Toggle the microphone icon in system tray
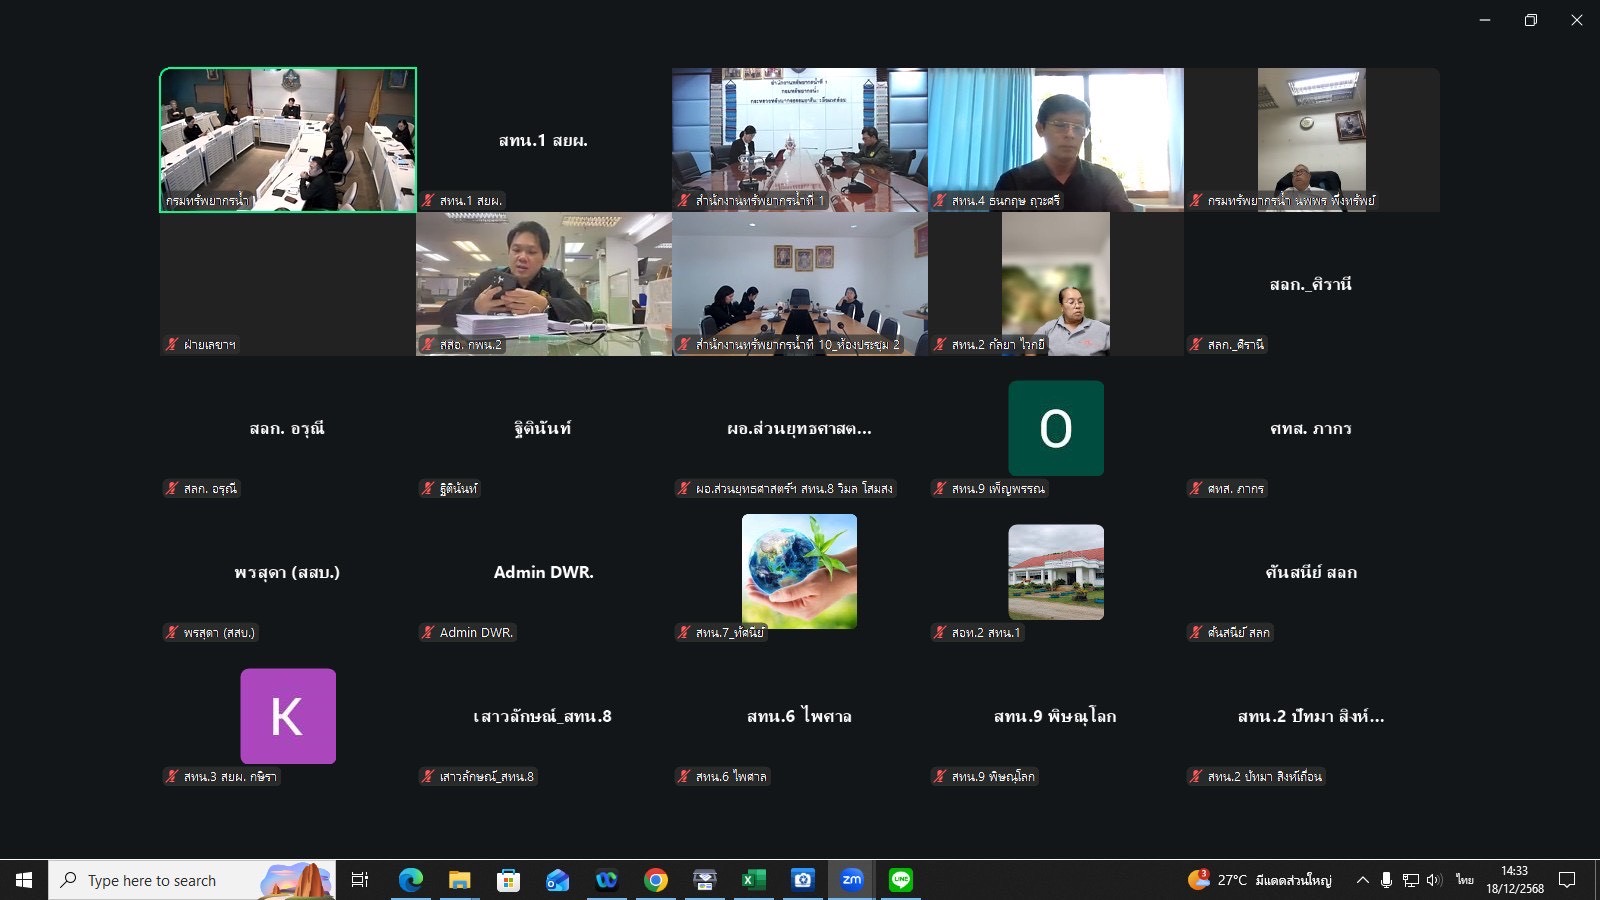The height and width of the screenshot is (900, 1600). pyautogui.click(x=1386, y=880)
